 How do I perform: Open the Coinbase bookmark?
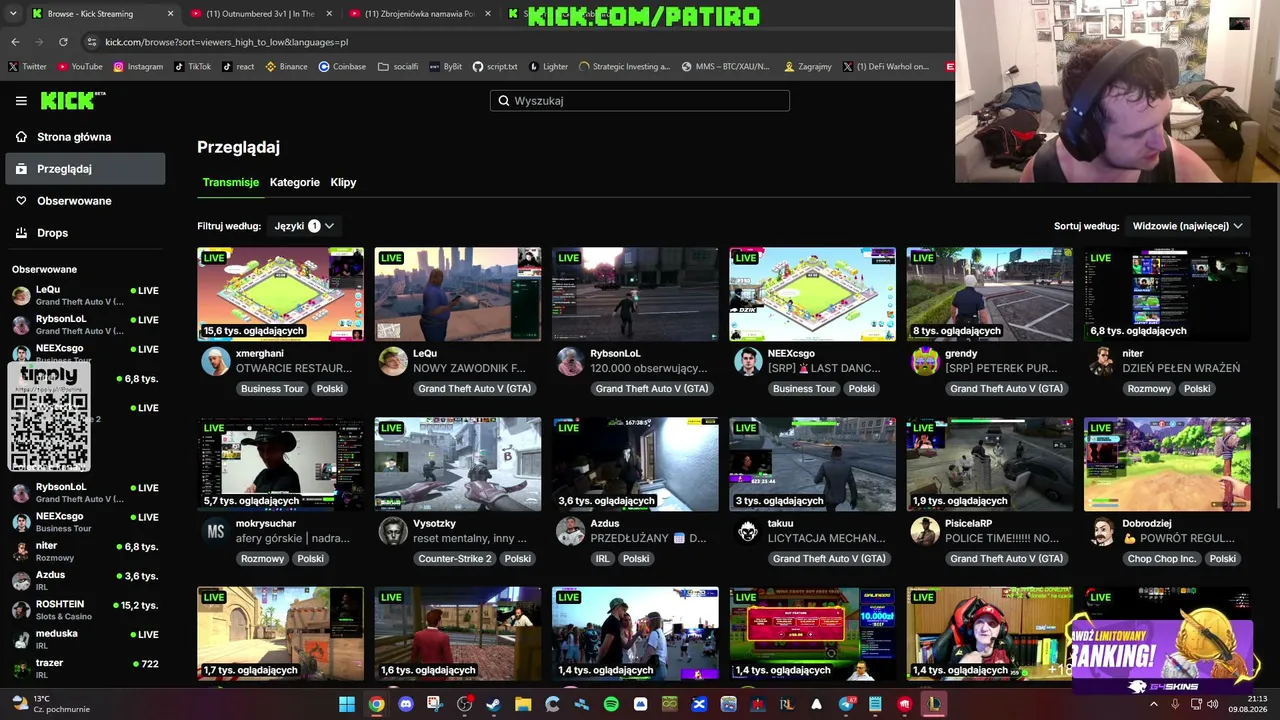pyautogui.click(x=342, y=67)
